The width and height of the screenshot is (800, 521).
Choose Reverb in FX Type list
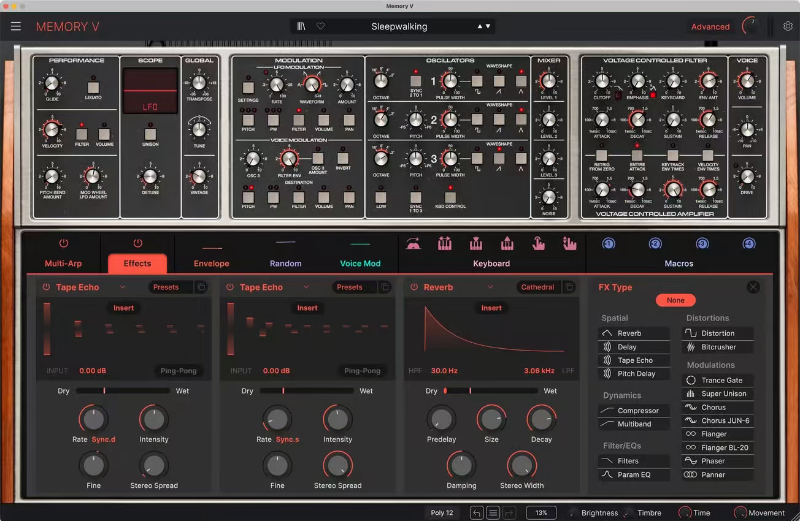634,333
